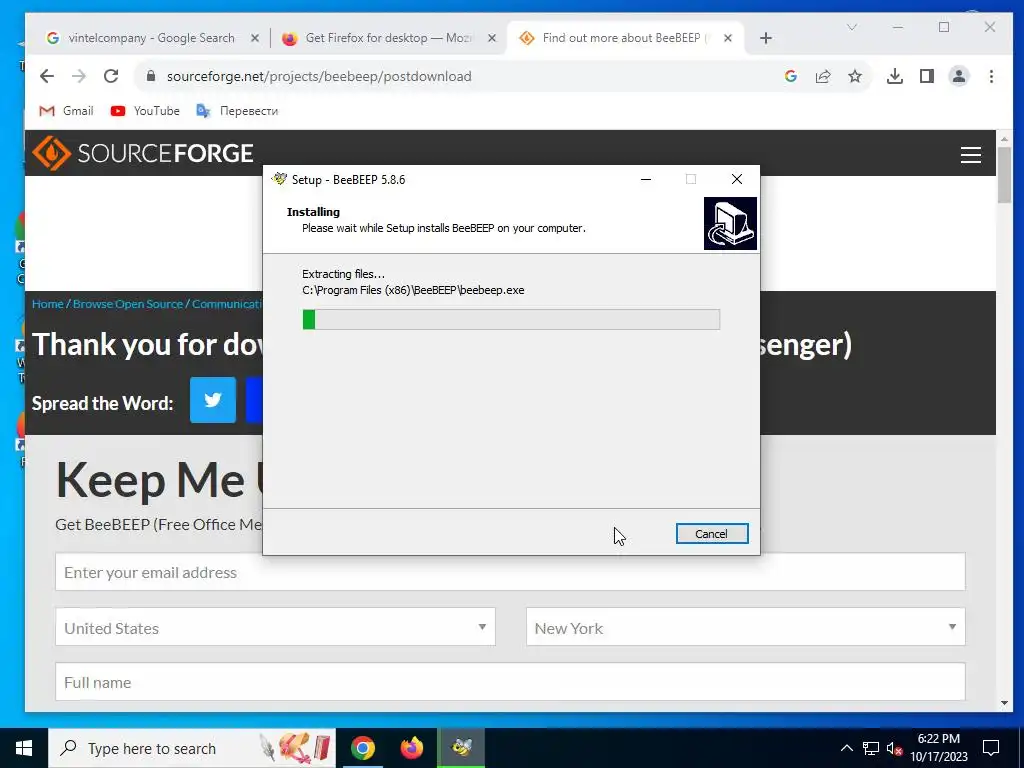Click Chrome forward navigation arrow

(x=79, y=76)
